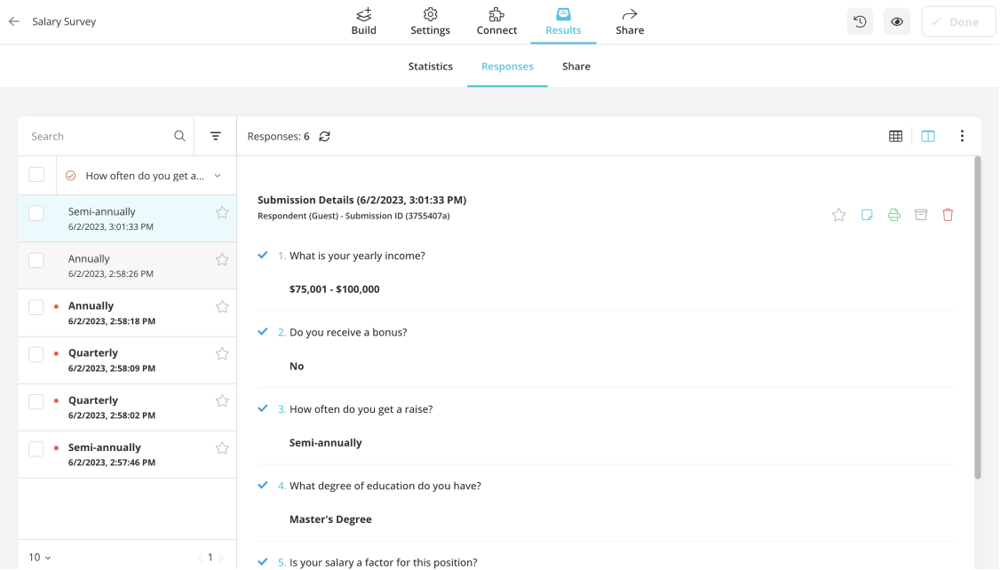The height and width of the screenshot is (570, 1000).
Task: Open the Build tab
Action: point(364,22)
